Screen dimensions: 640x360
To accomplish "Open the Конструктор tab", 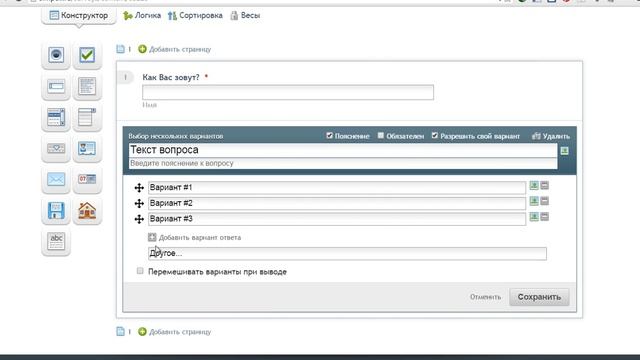I will coord(79,16).
